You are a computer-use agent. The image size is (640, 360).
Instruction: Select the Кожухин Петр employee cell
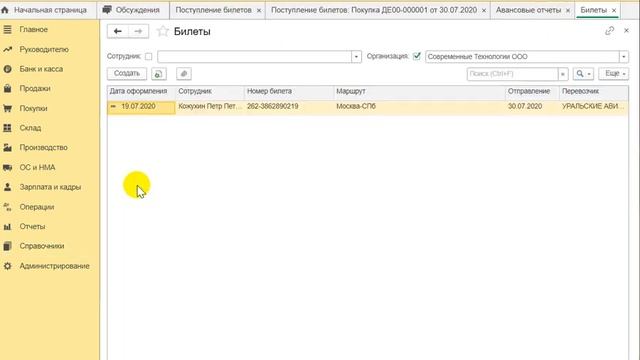pos(210,107)
